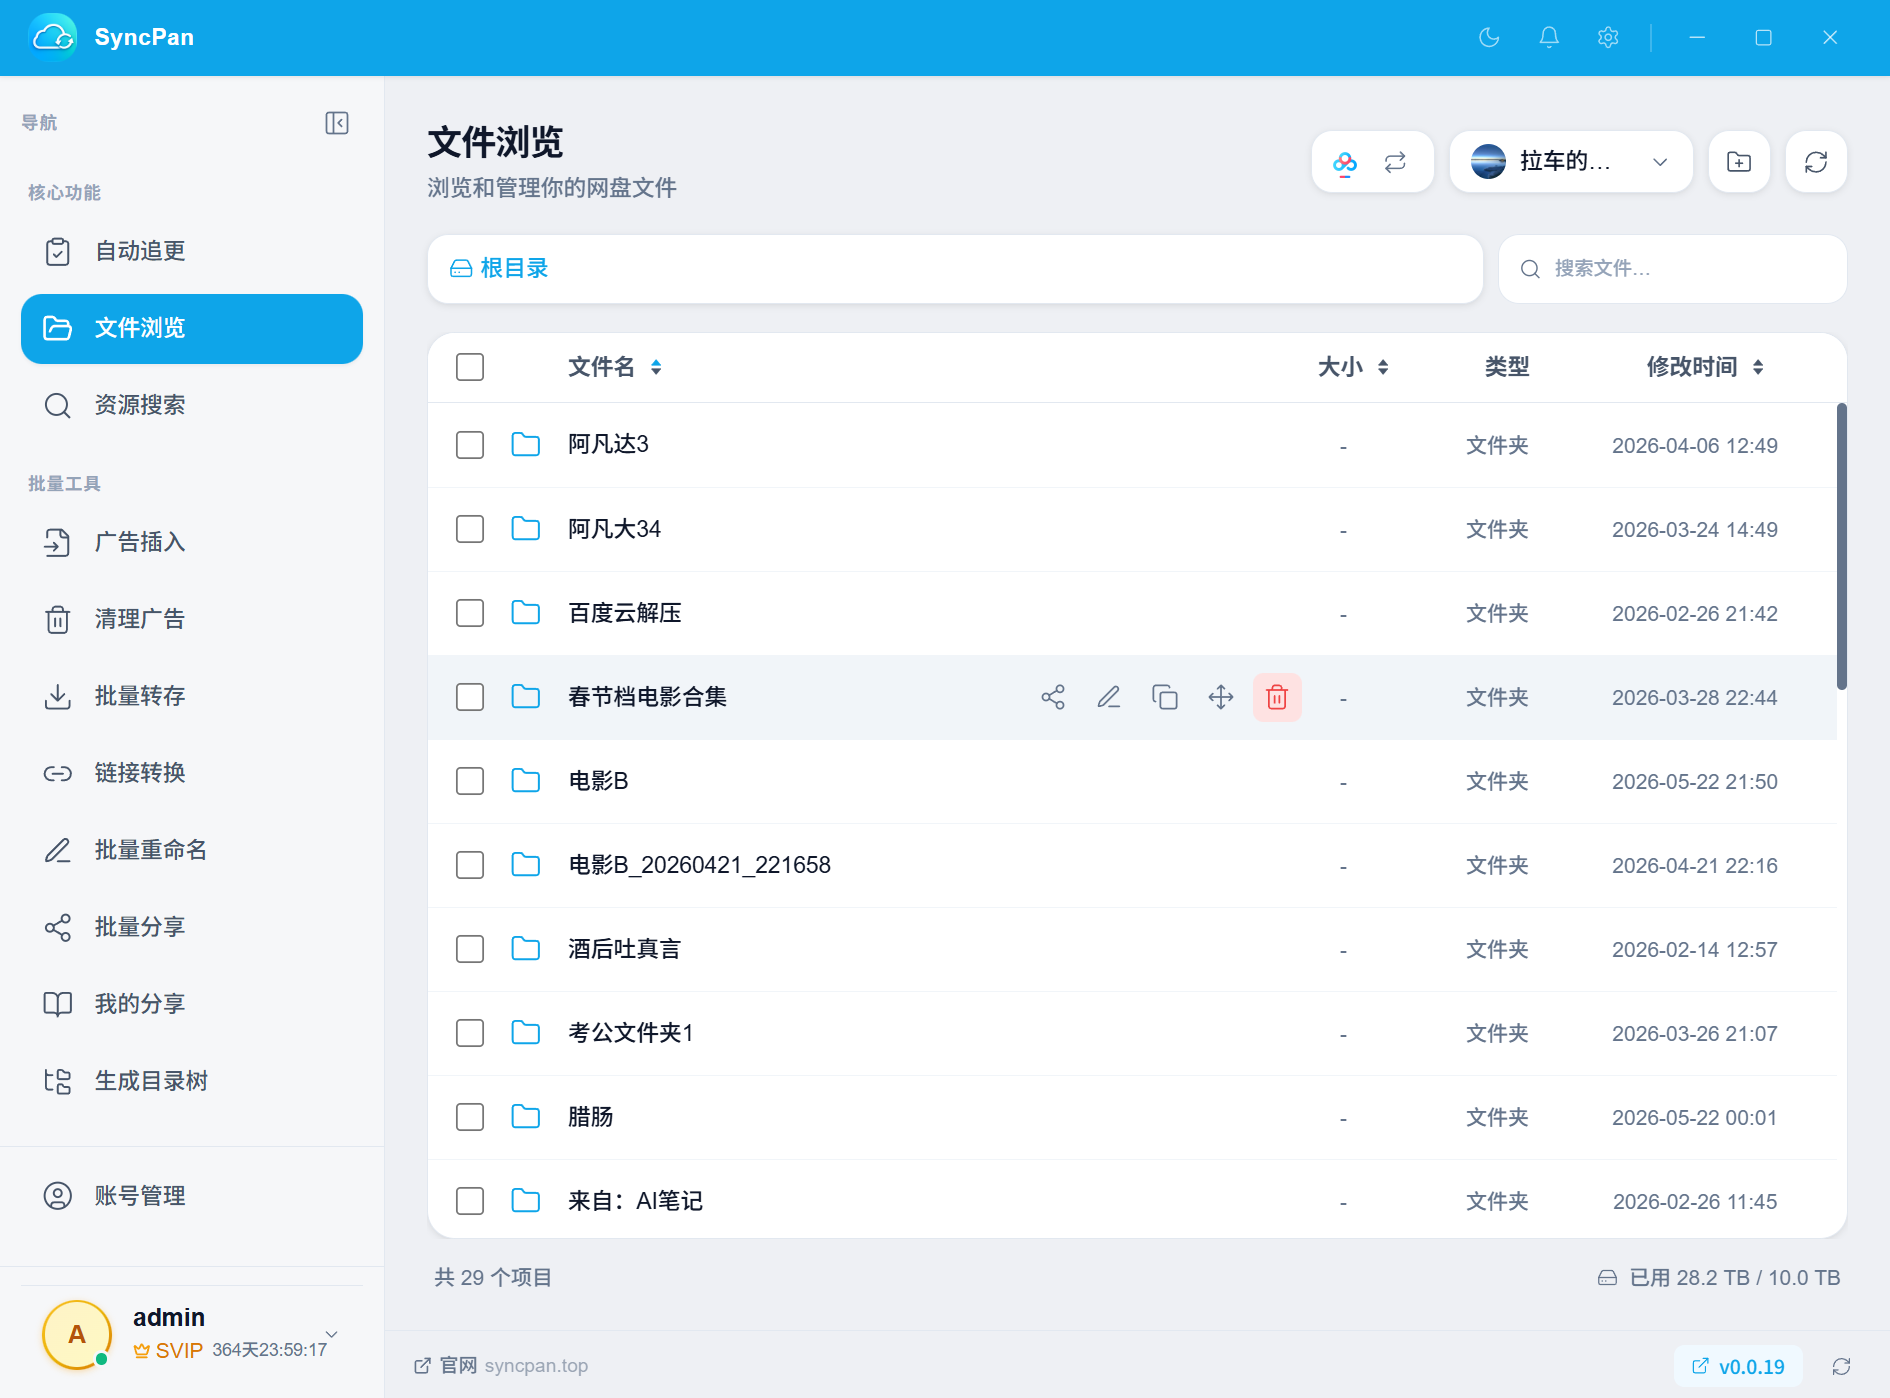Click the SyncPan cloud logo
Image resolution: width=1890 pixels, height=1398 pixels.
(x=53, y=38)
